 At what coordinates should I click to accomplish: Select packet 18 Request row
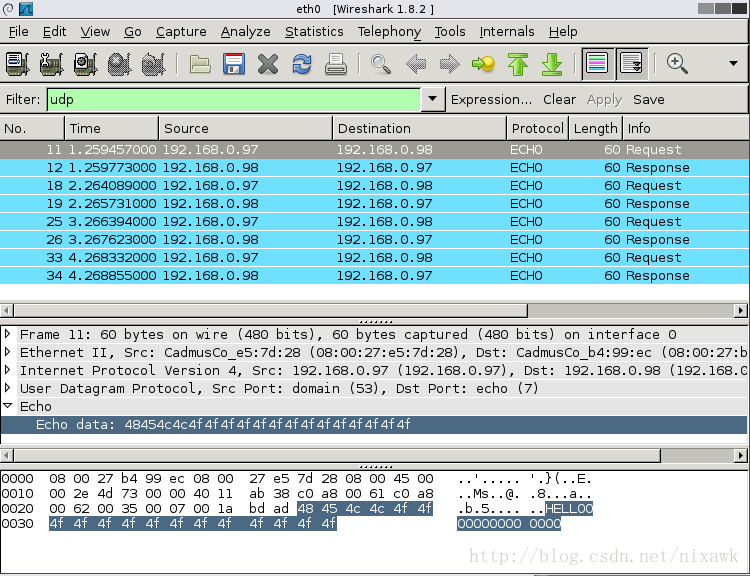point(375,186)
